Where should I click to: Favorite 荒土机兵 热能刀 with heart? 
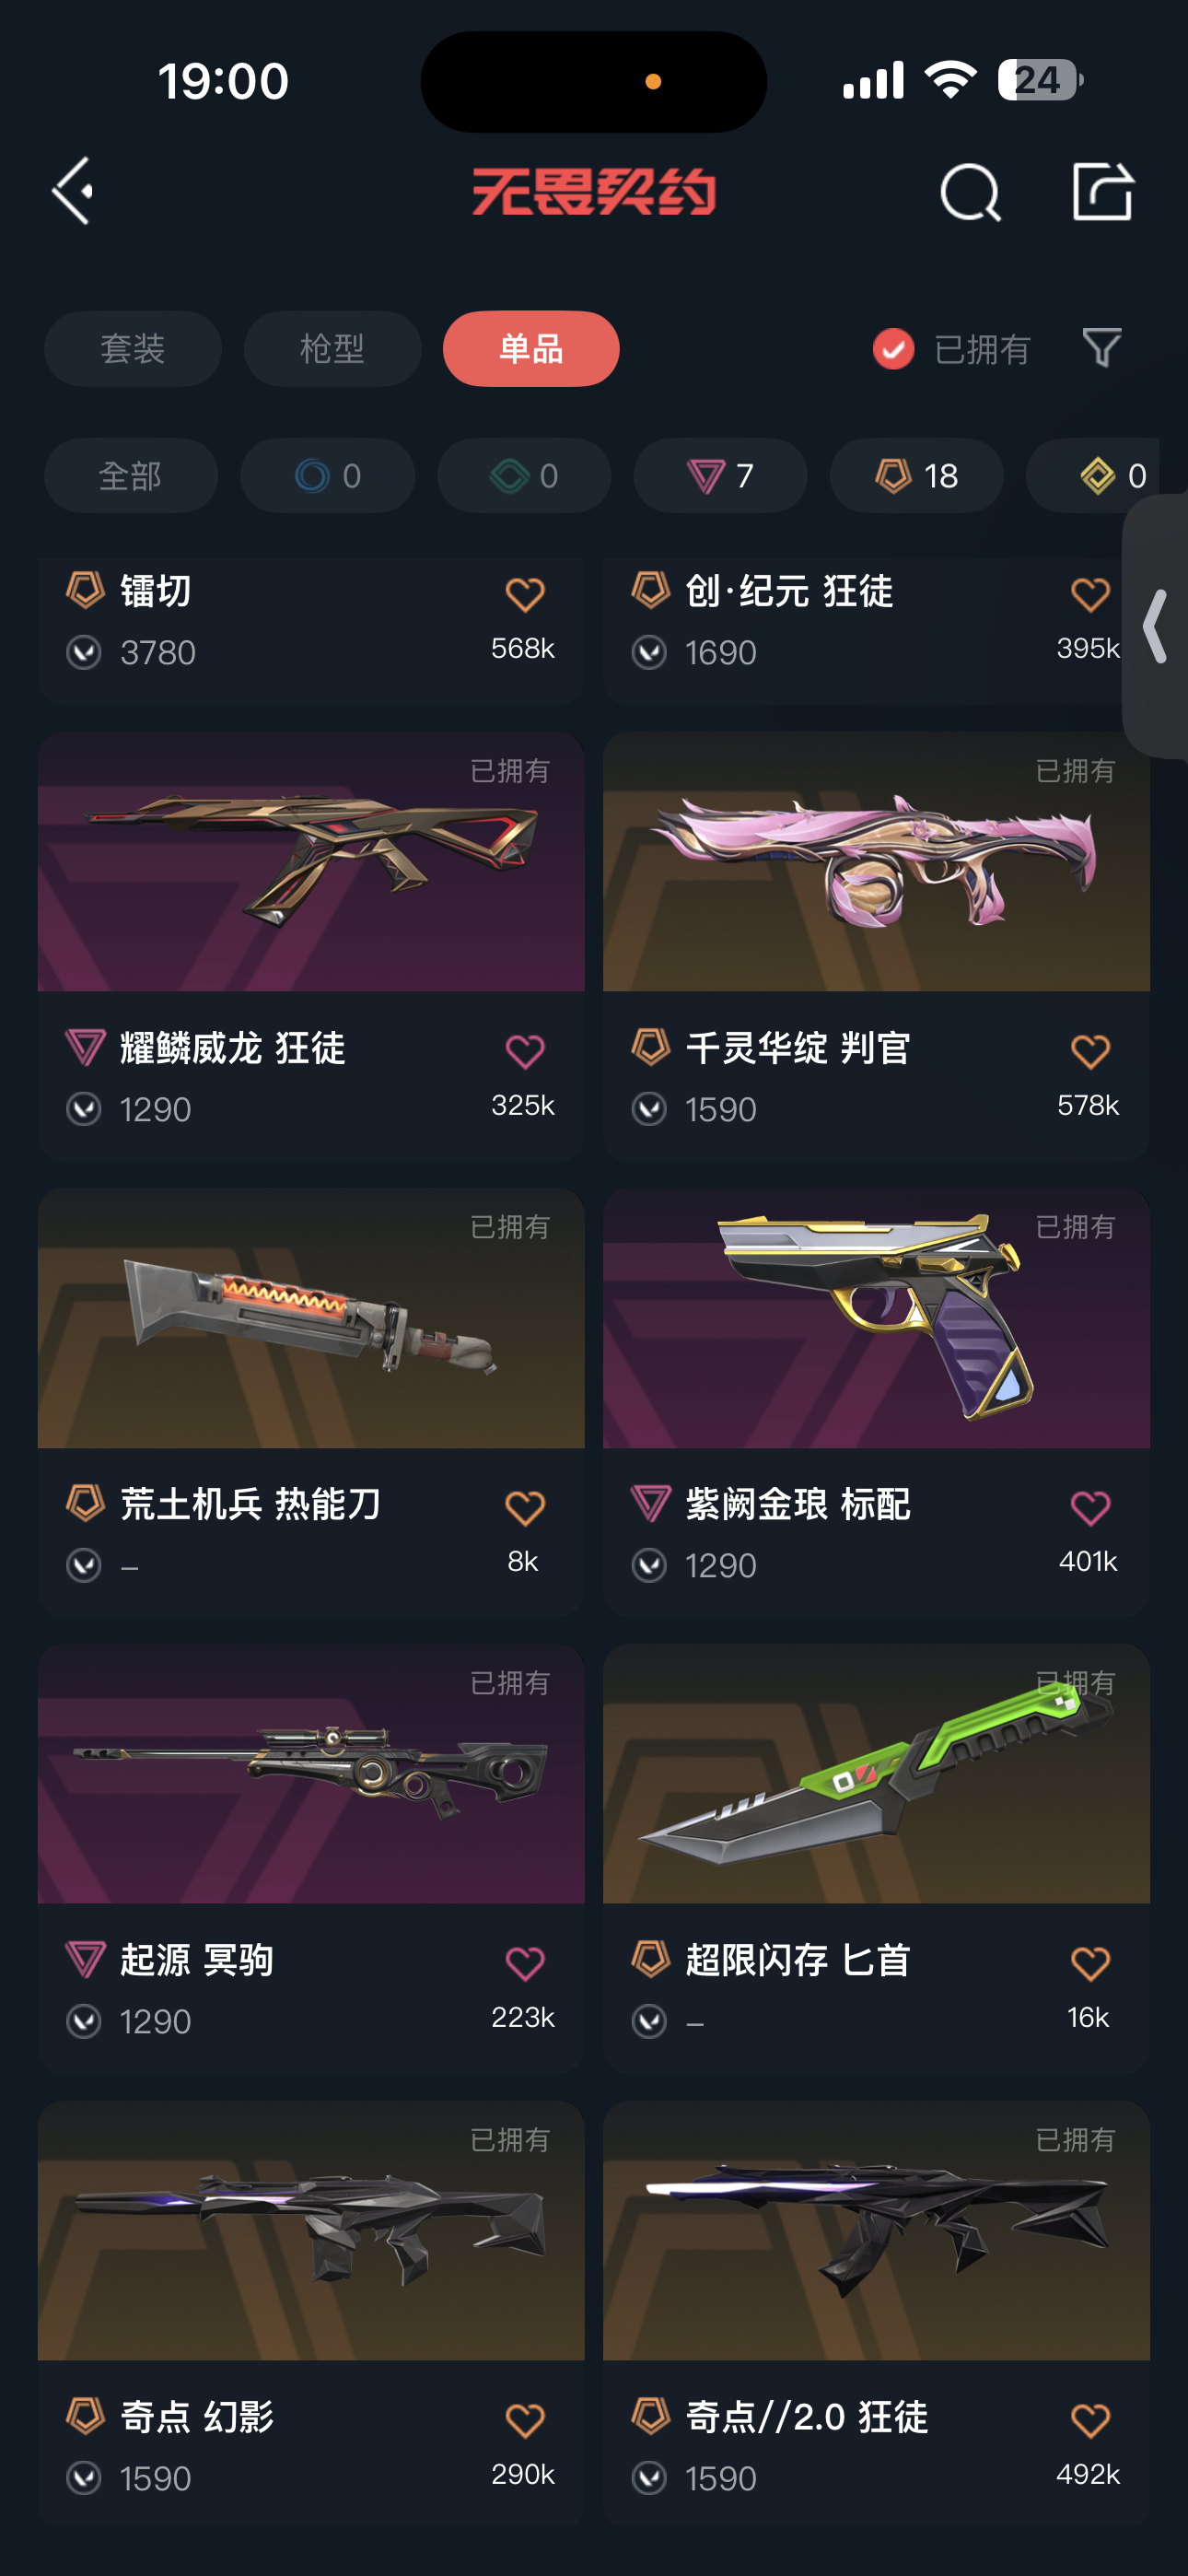tap(525, 1507)
